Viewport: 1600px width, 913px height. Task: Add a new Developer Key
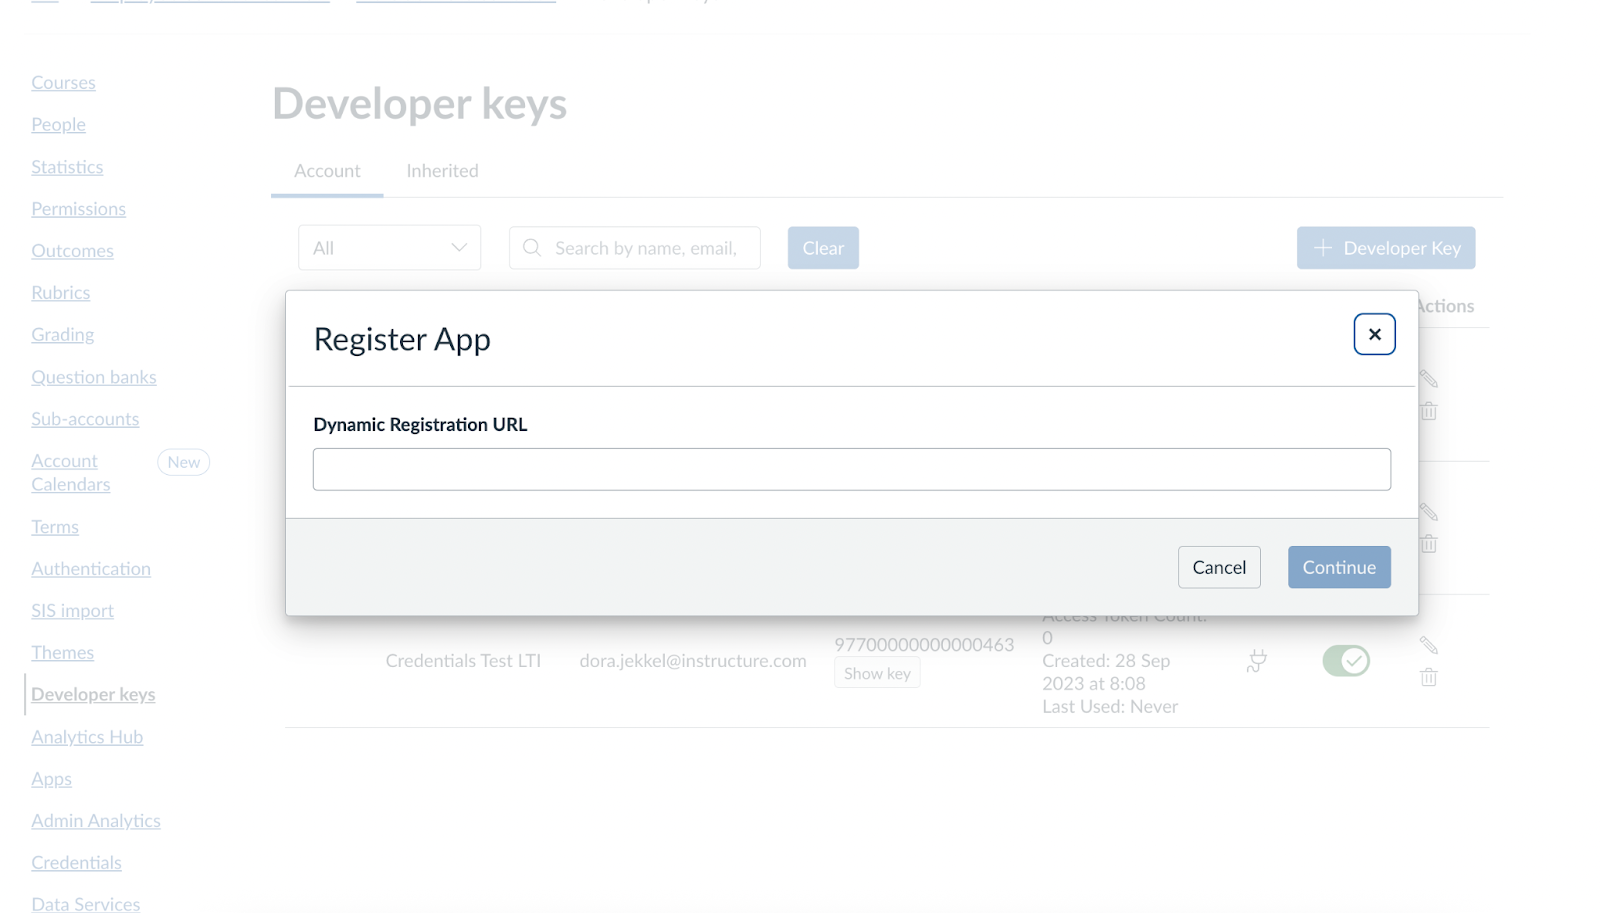point(1386,248)
